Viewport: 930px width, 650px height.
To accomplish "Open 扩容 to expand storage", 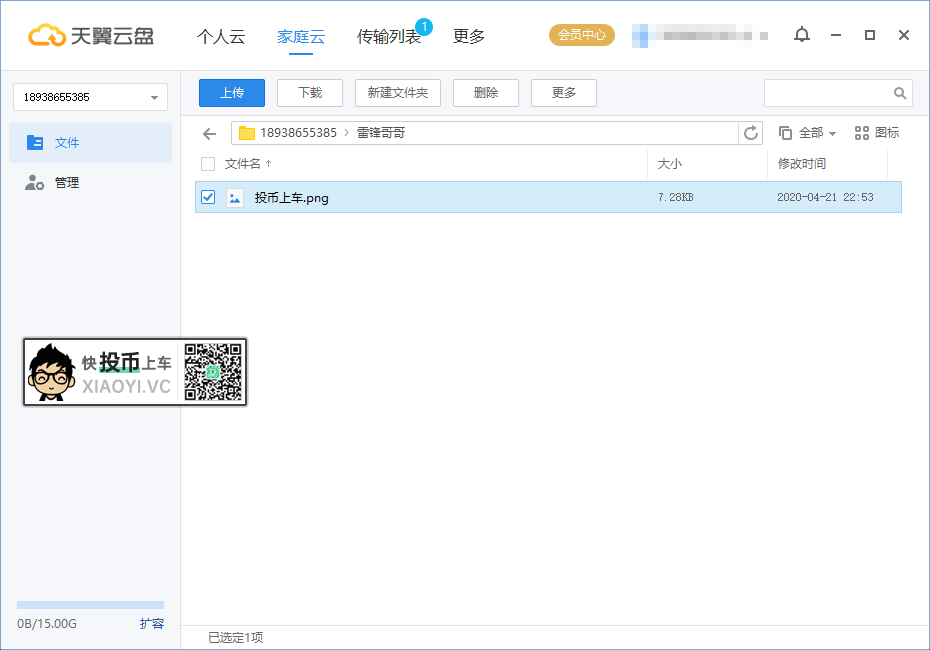I will 152,623.
